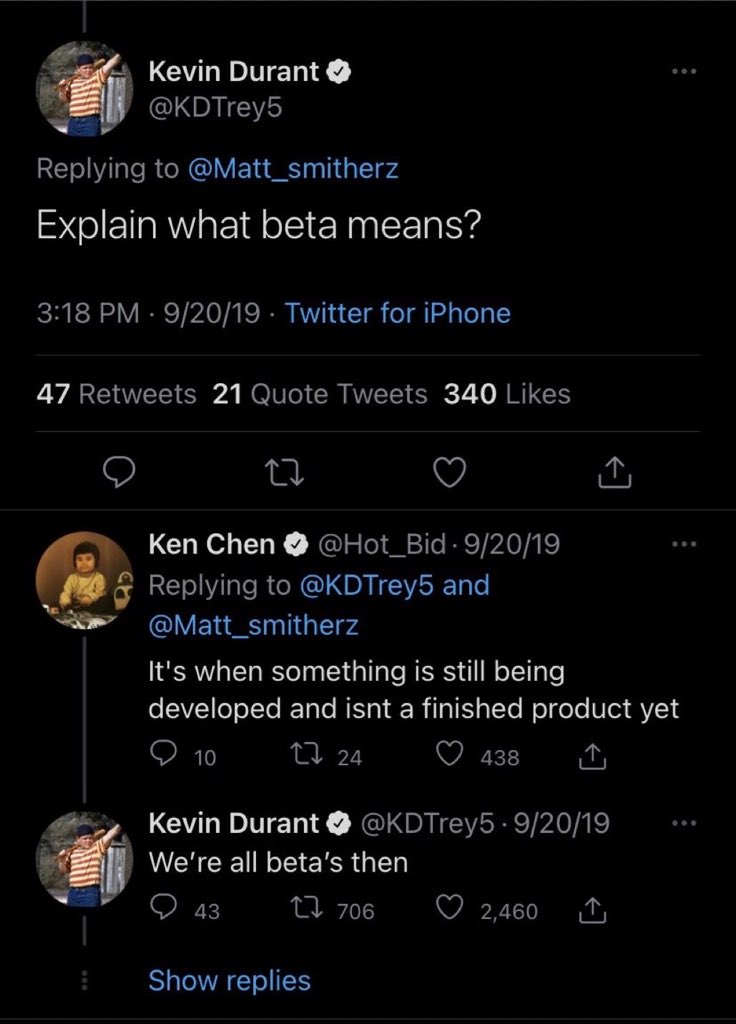The image size is (736, 1024).
Task: Show replies in the thread
Action: pos(229,981)
